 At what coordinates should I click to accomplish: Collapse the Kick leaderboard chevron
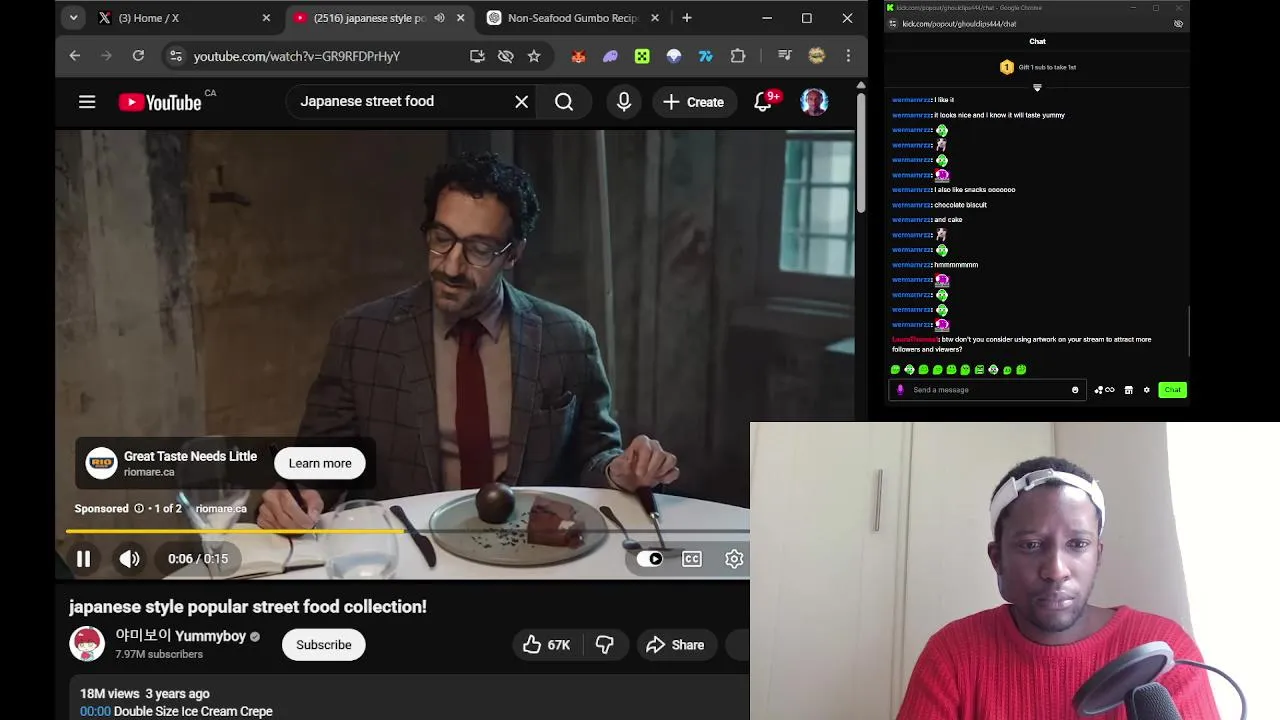coord(1037,88)
